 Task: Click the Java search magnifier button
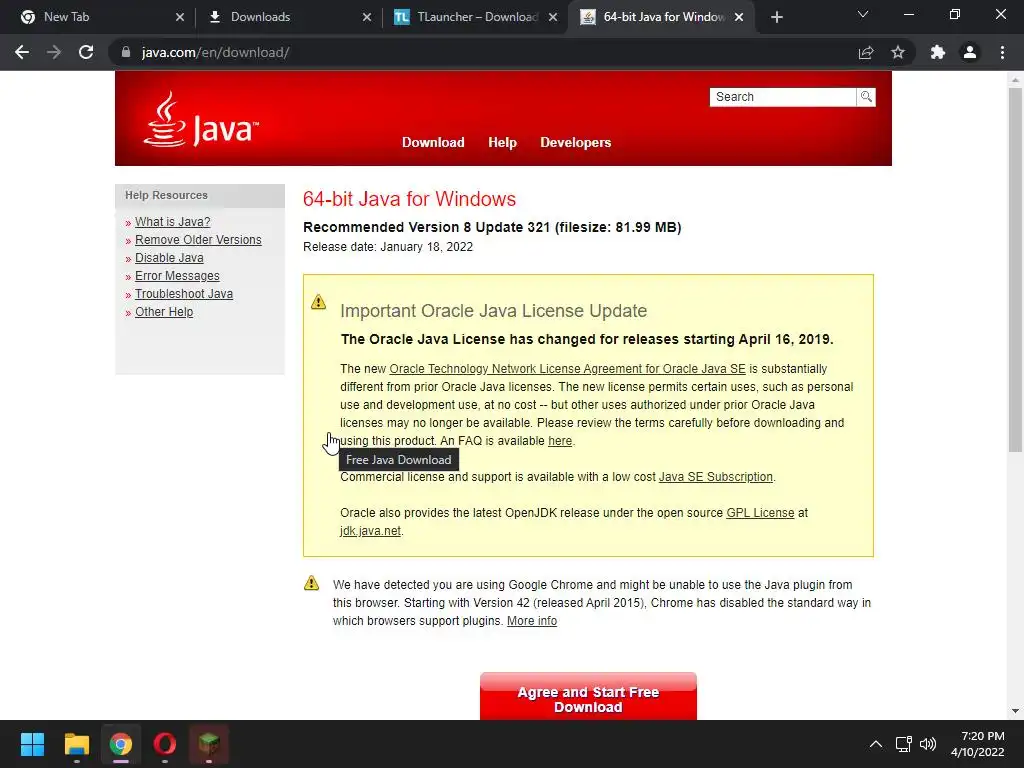click(x=866, y=97)
